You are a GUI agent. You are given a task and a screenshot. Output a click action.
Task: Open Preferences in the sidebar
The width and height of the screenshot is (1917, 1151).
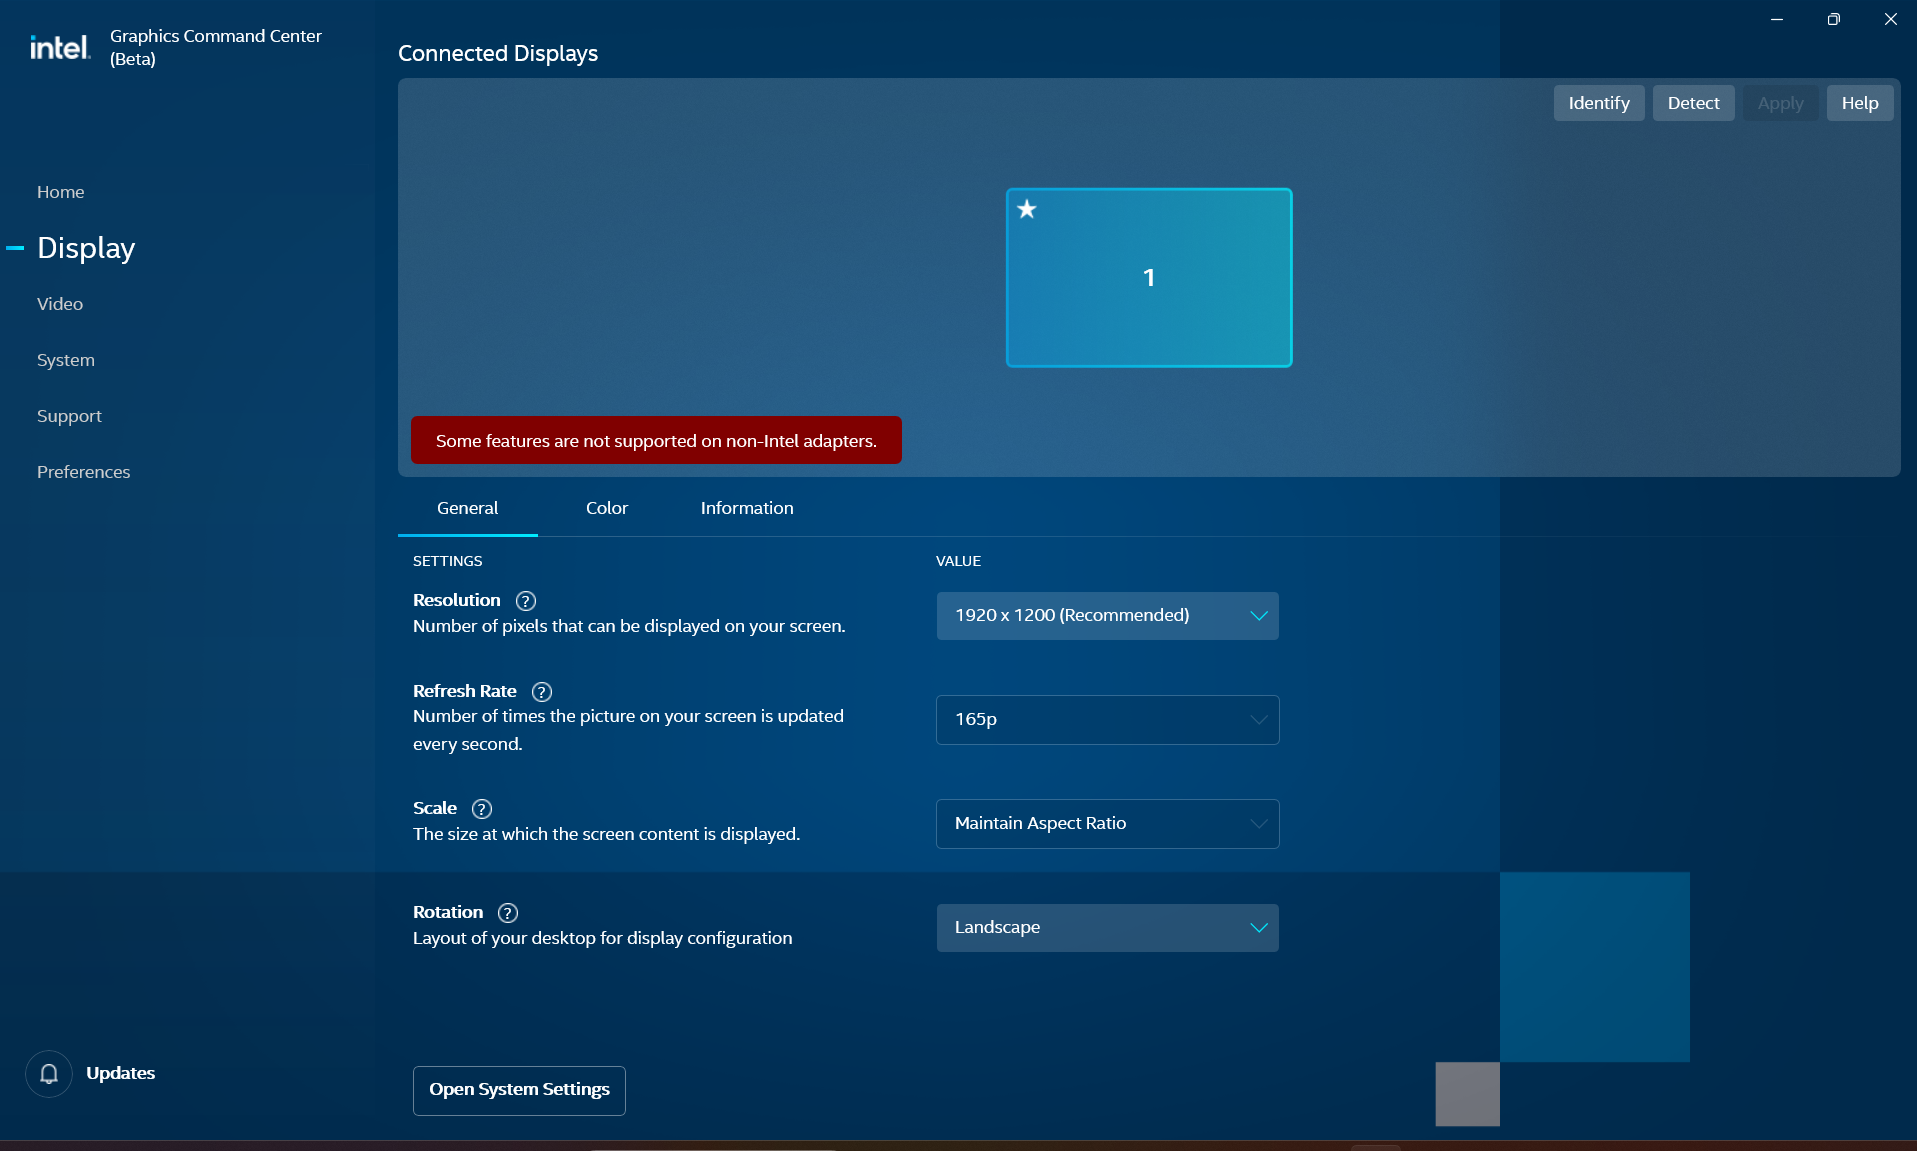coord(84,472)
